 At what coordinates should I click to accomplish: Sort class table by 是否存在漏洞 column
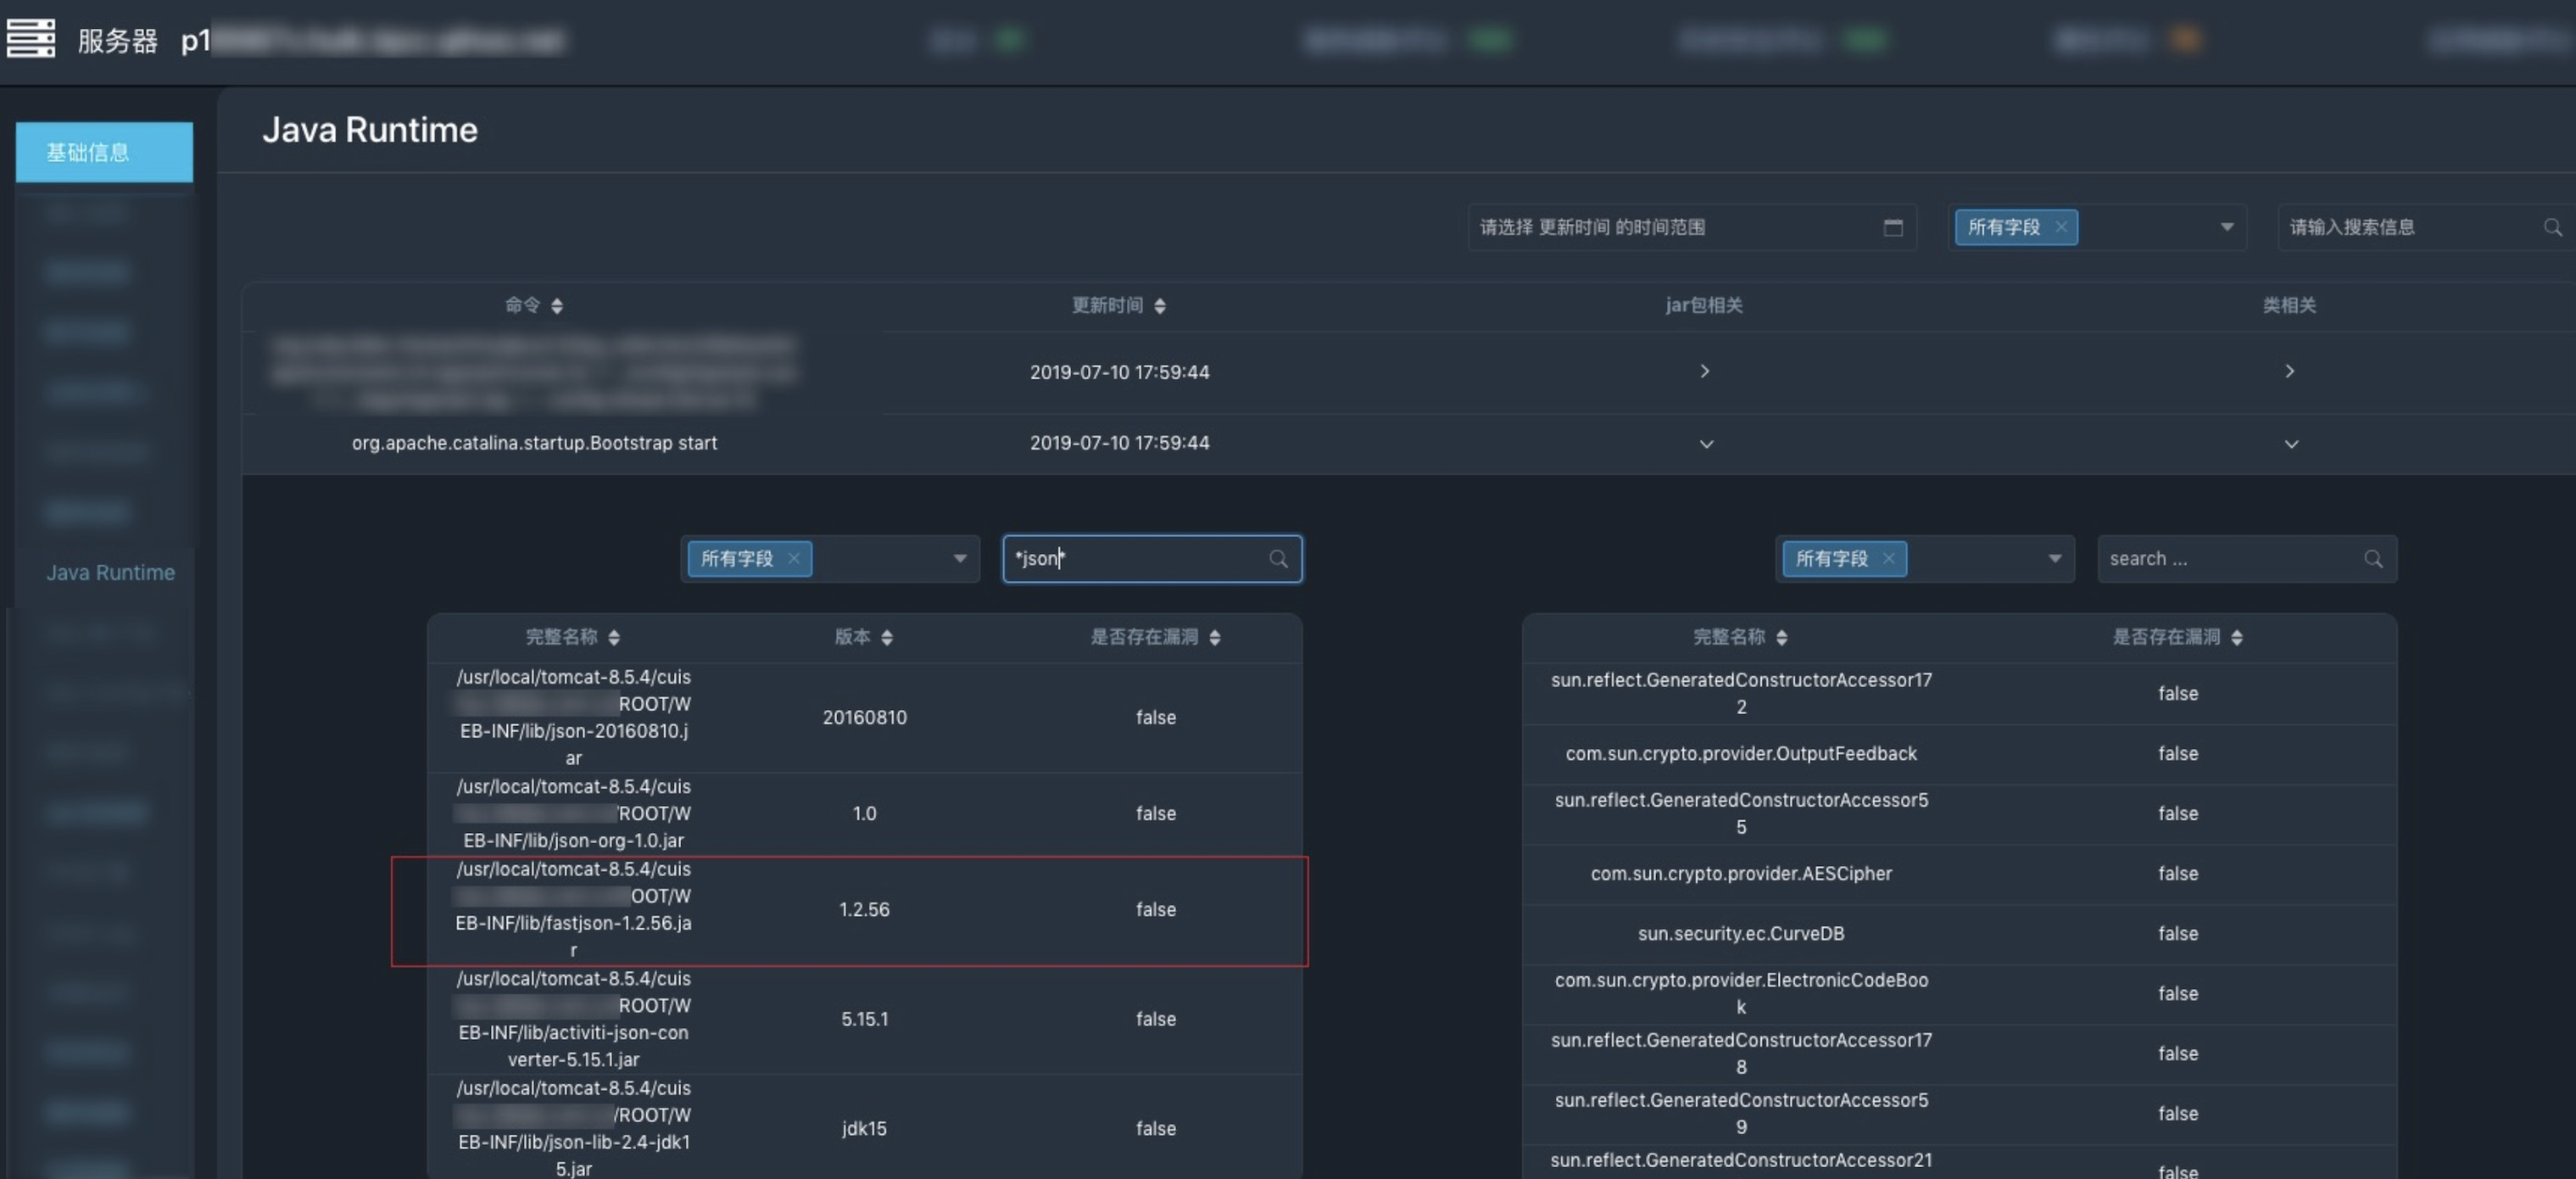[x=2237, y=638]
